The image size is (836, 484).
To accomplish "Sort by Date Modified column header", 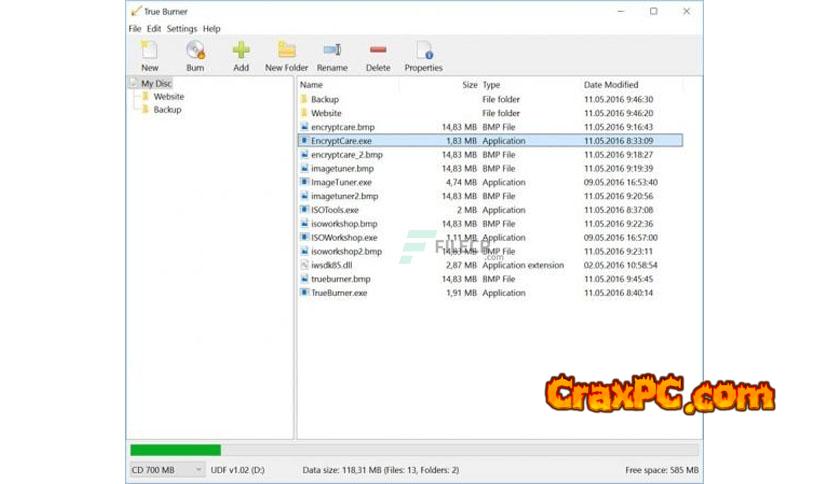I will 611,85.
